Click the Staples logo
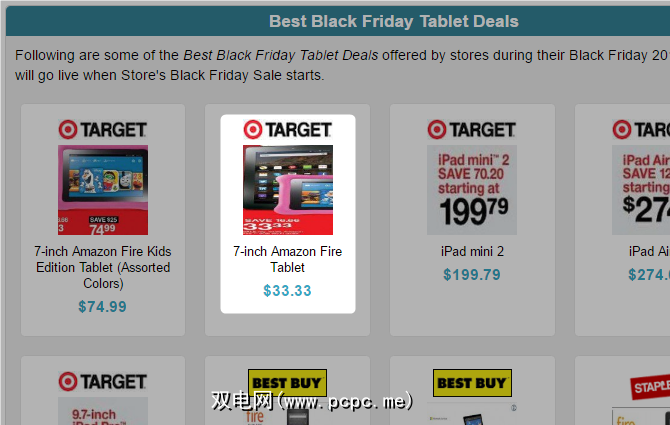Viewport: 670px width, 425px height. 648,388
